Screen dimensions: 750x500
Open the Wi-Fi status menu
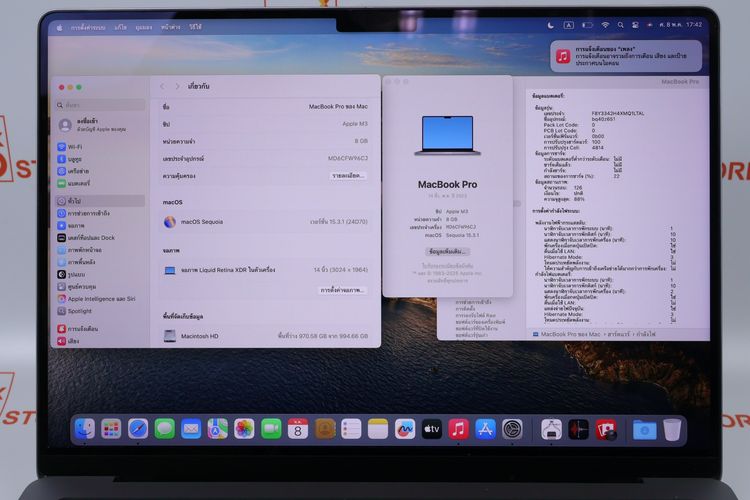605,25
